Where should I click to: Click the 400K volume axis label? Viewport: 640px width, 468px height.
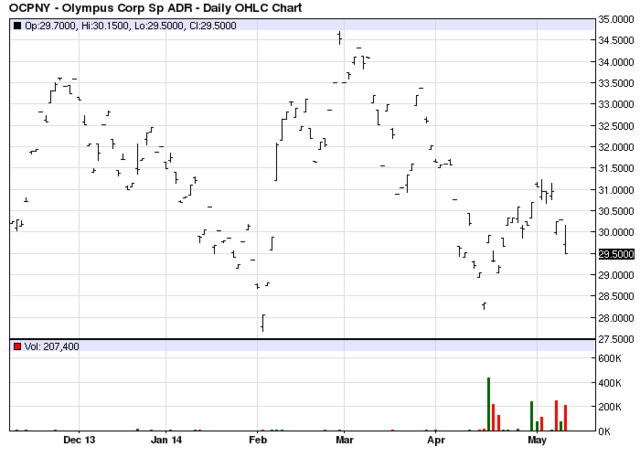610,383
